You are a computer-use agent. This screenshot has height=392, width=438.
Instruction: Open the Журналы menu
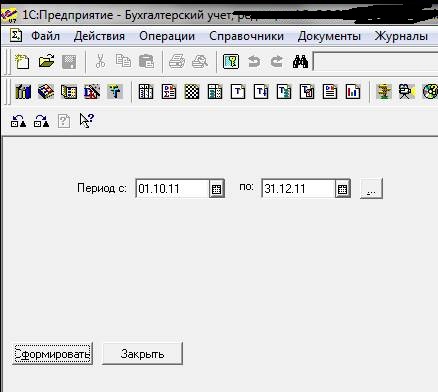401,36
